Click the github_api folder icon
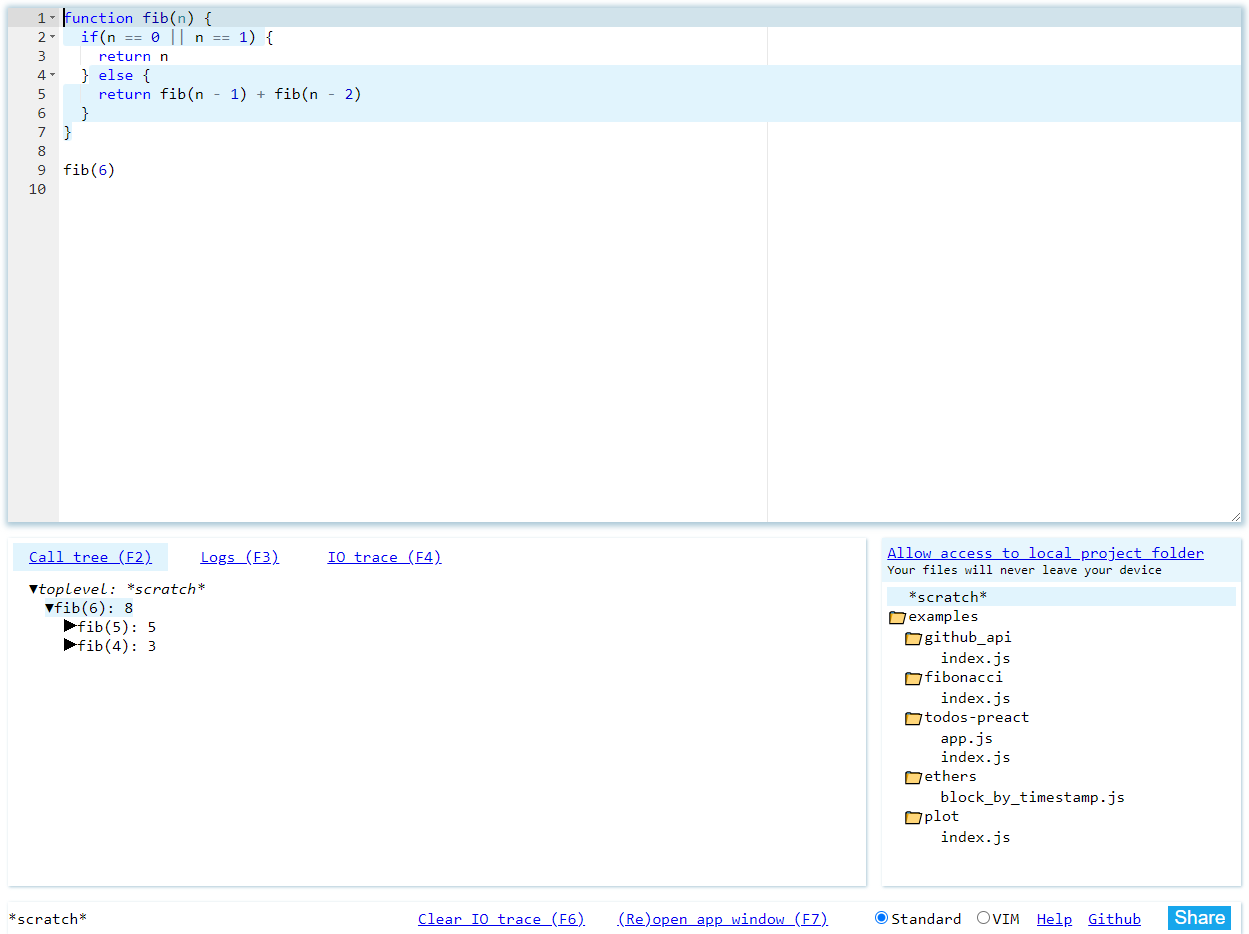1249x934 pixels. pyautogui.click(x=913, y=638)
